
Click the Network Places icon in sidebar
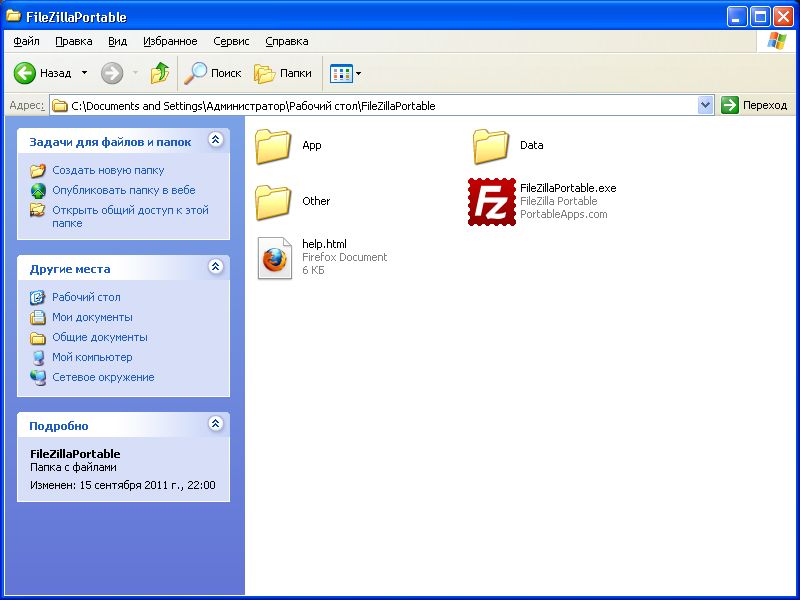pyautogui.click(x=38, y=378)
